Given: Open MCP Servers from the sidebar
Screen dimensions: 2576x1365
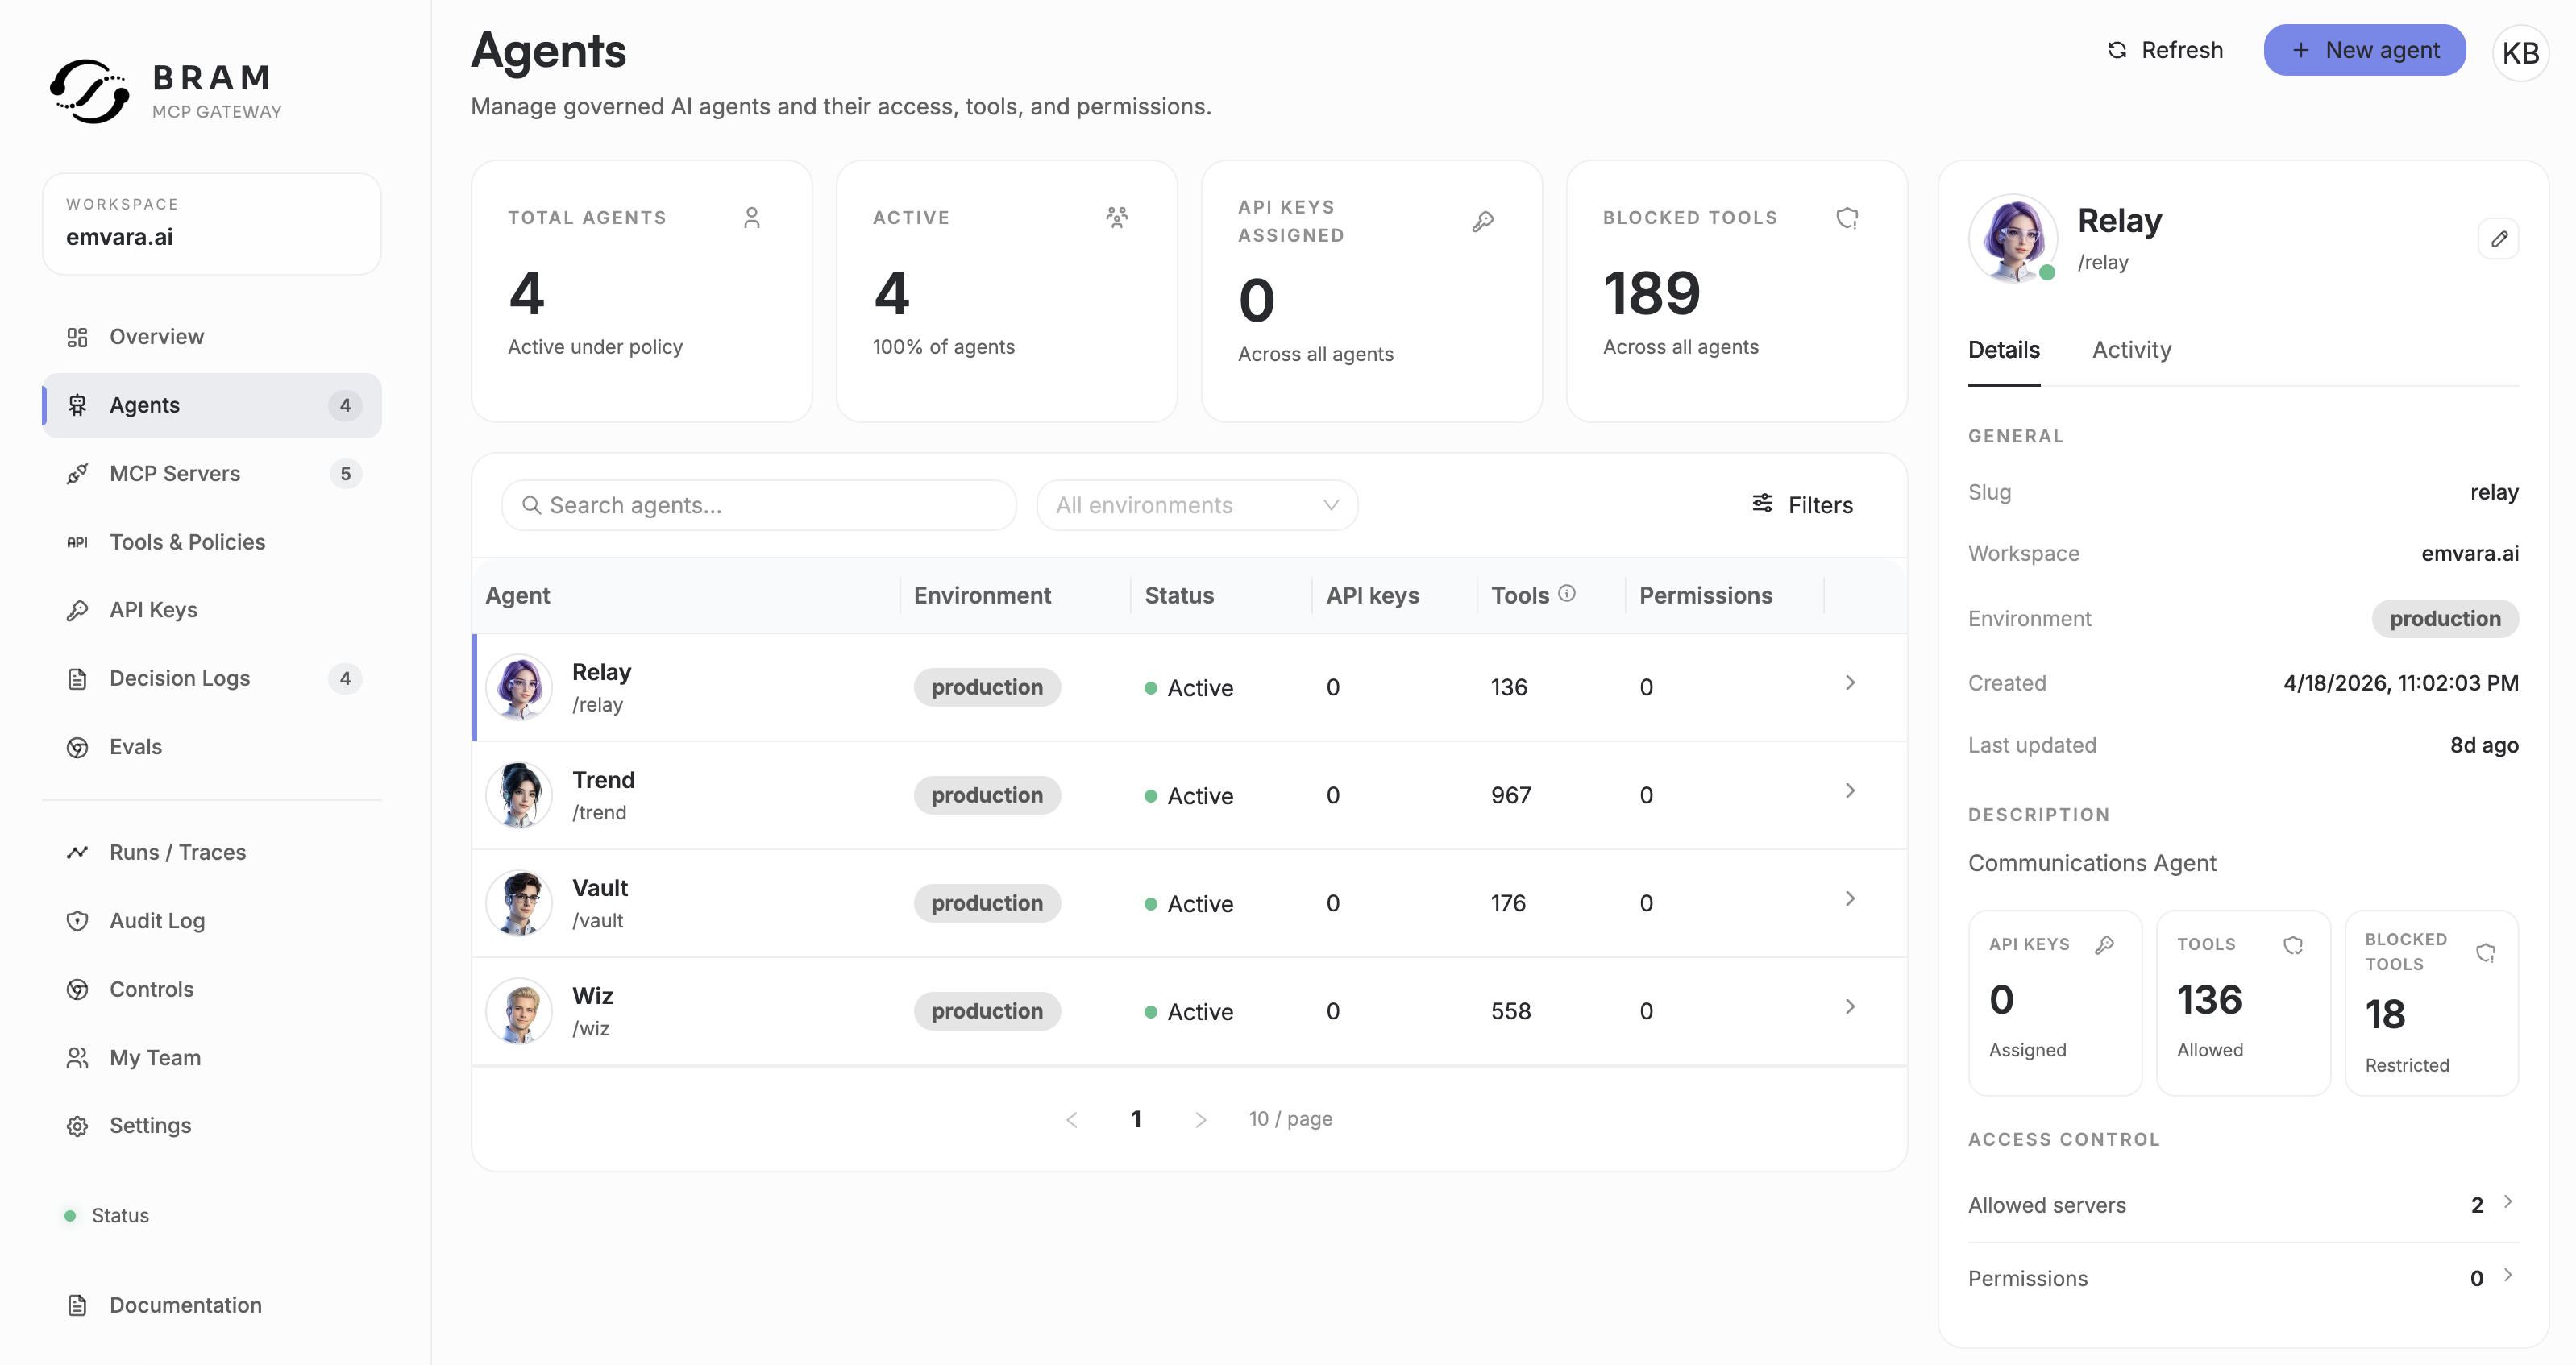Looking at the screenshot, I should click(x=175, y=473).
